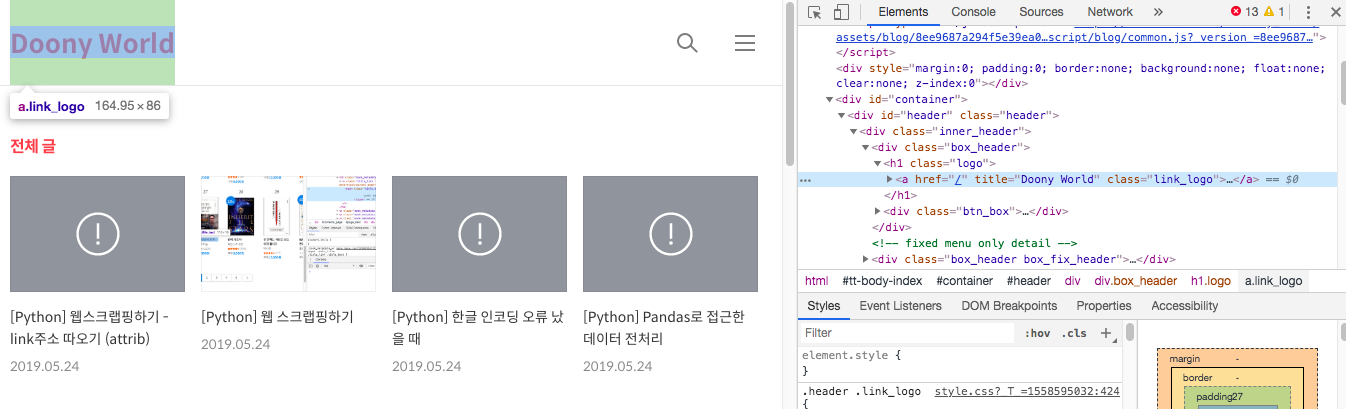Collapse the div class="inner_header" node
Screen dimensions: 1346x409
[x=853, y=132]
